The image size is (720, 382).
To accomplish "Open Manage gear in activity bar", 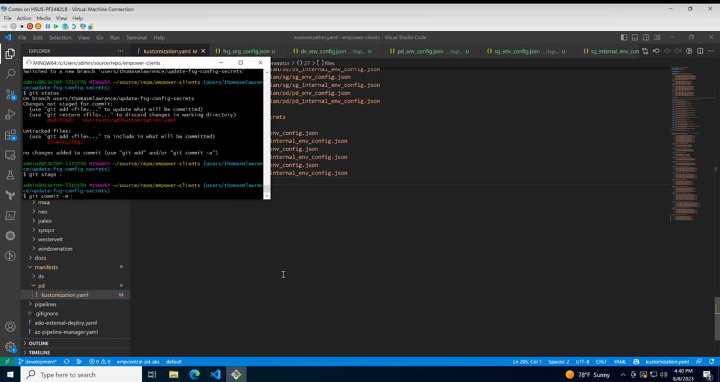I will pos(10,347).
